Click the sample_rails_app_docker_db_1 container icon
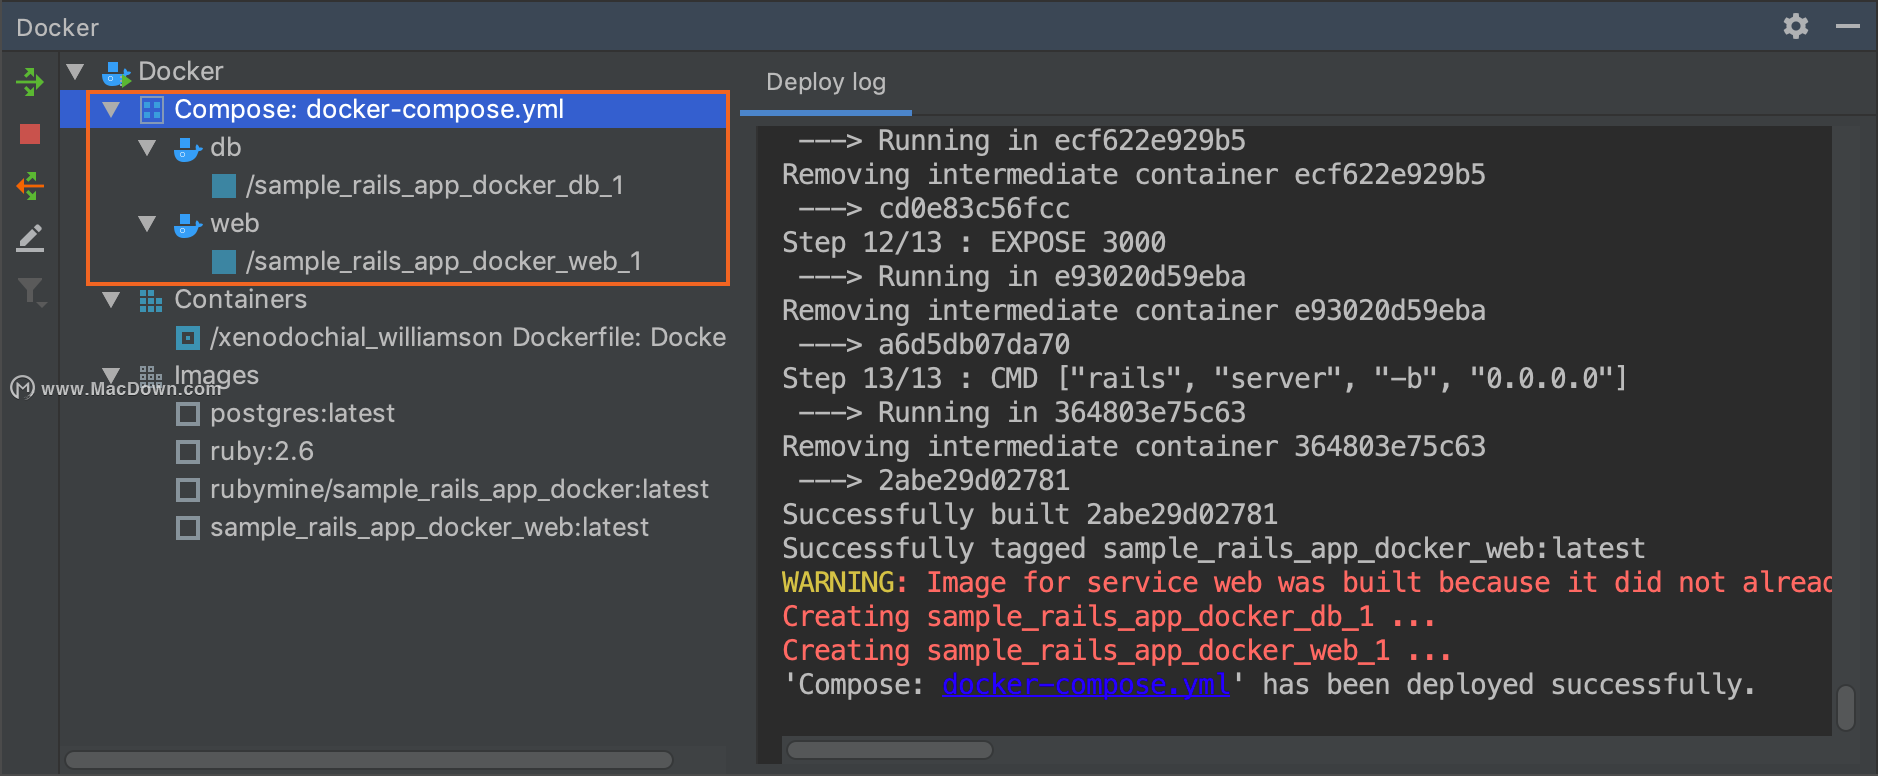The height and width of the screenshot is (776, 1878). click(x=224, y=186)
